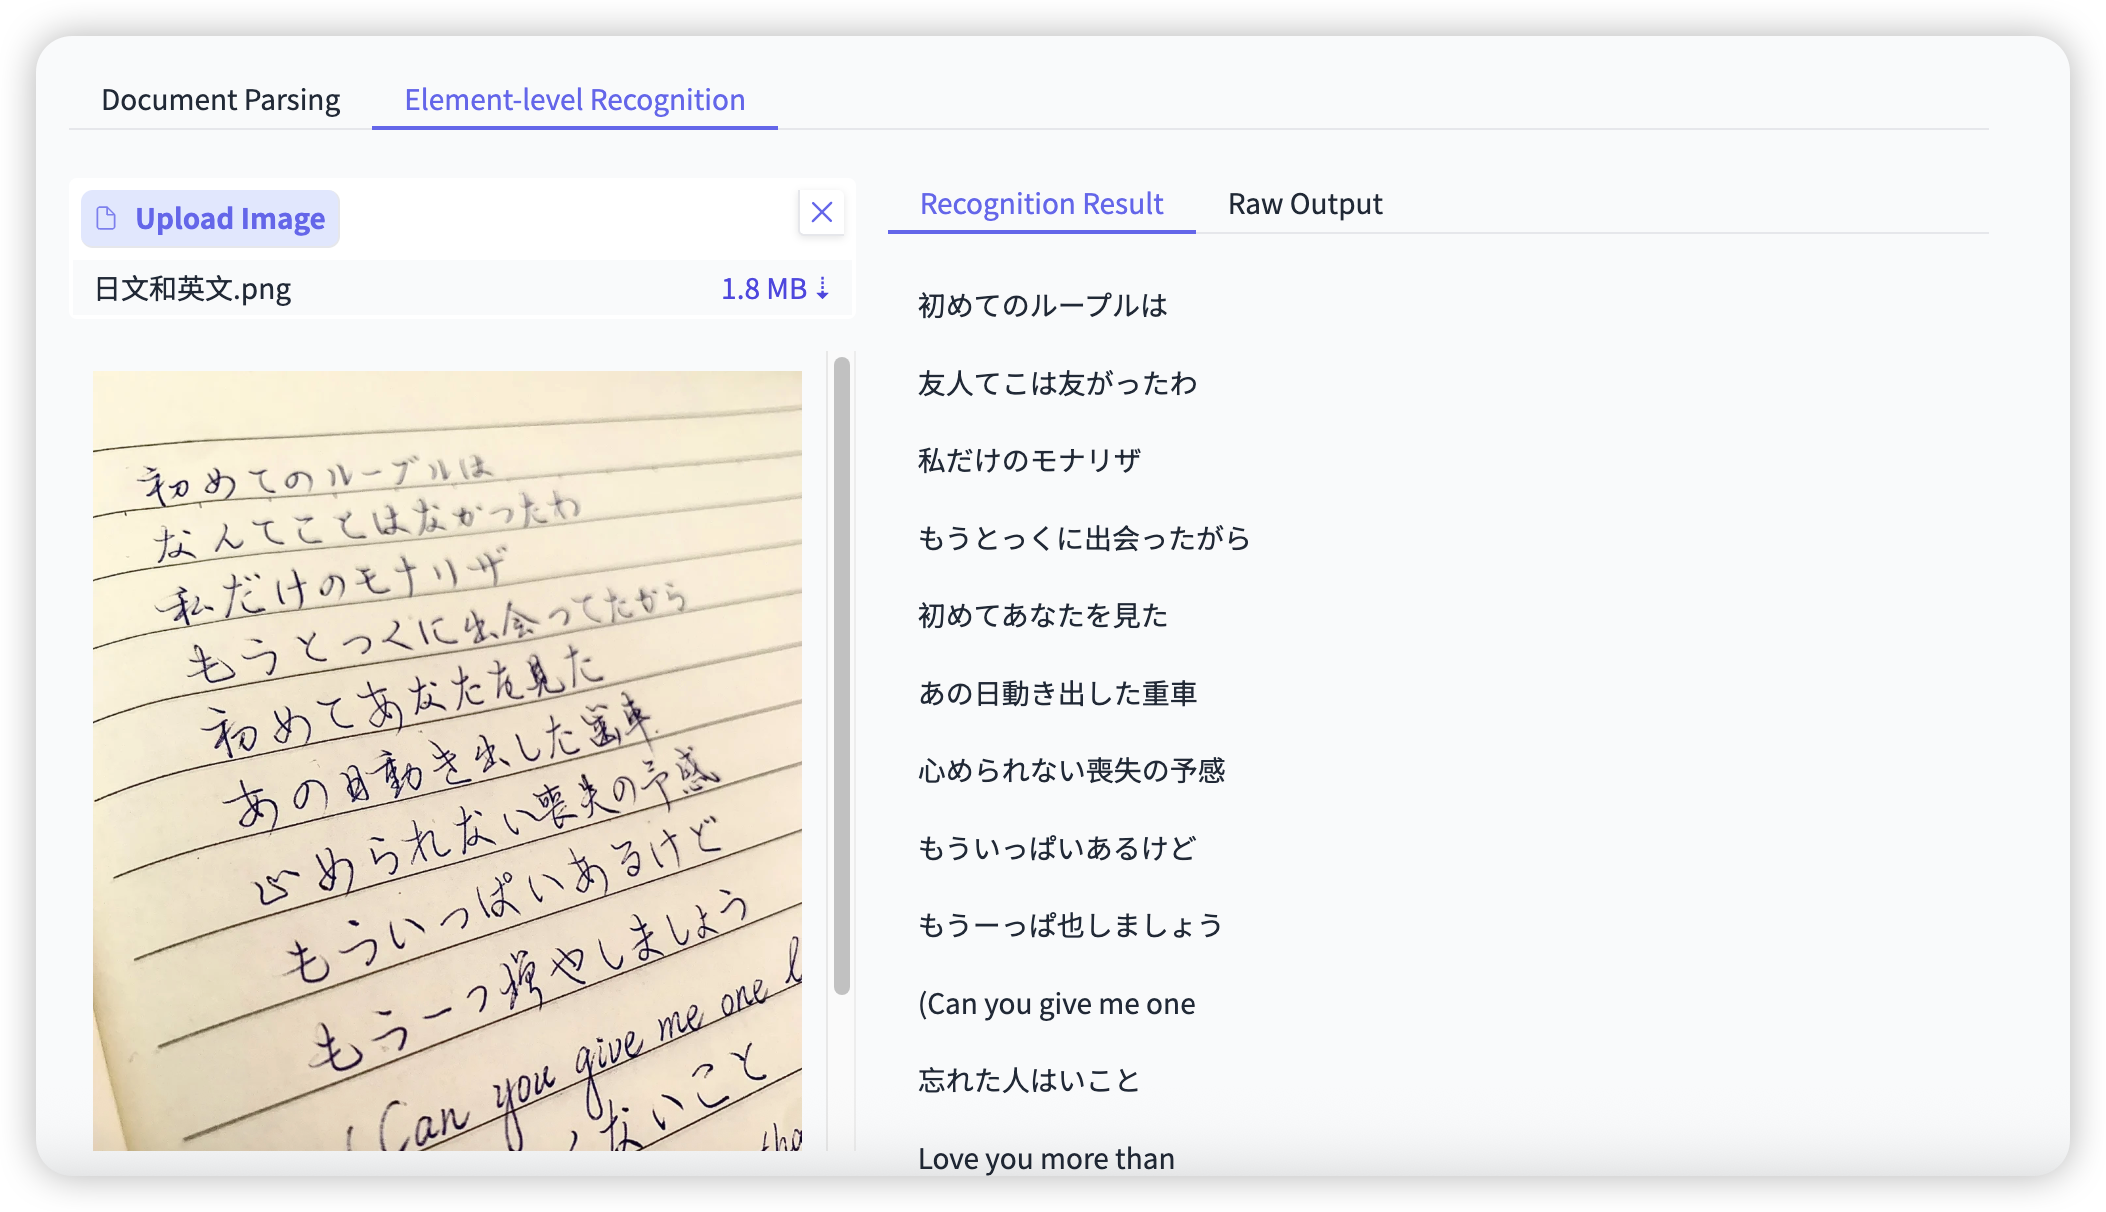2106x1212 pixels.
Task: Select the Recognition Result tab
Action: click(1041, 204)
